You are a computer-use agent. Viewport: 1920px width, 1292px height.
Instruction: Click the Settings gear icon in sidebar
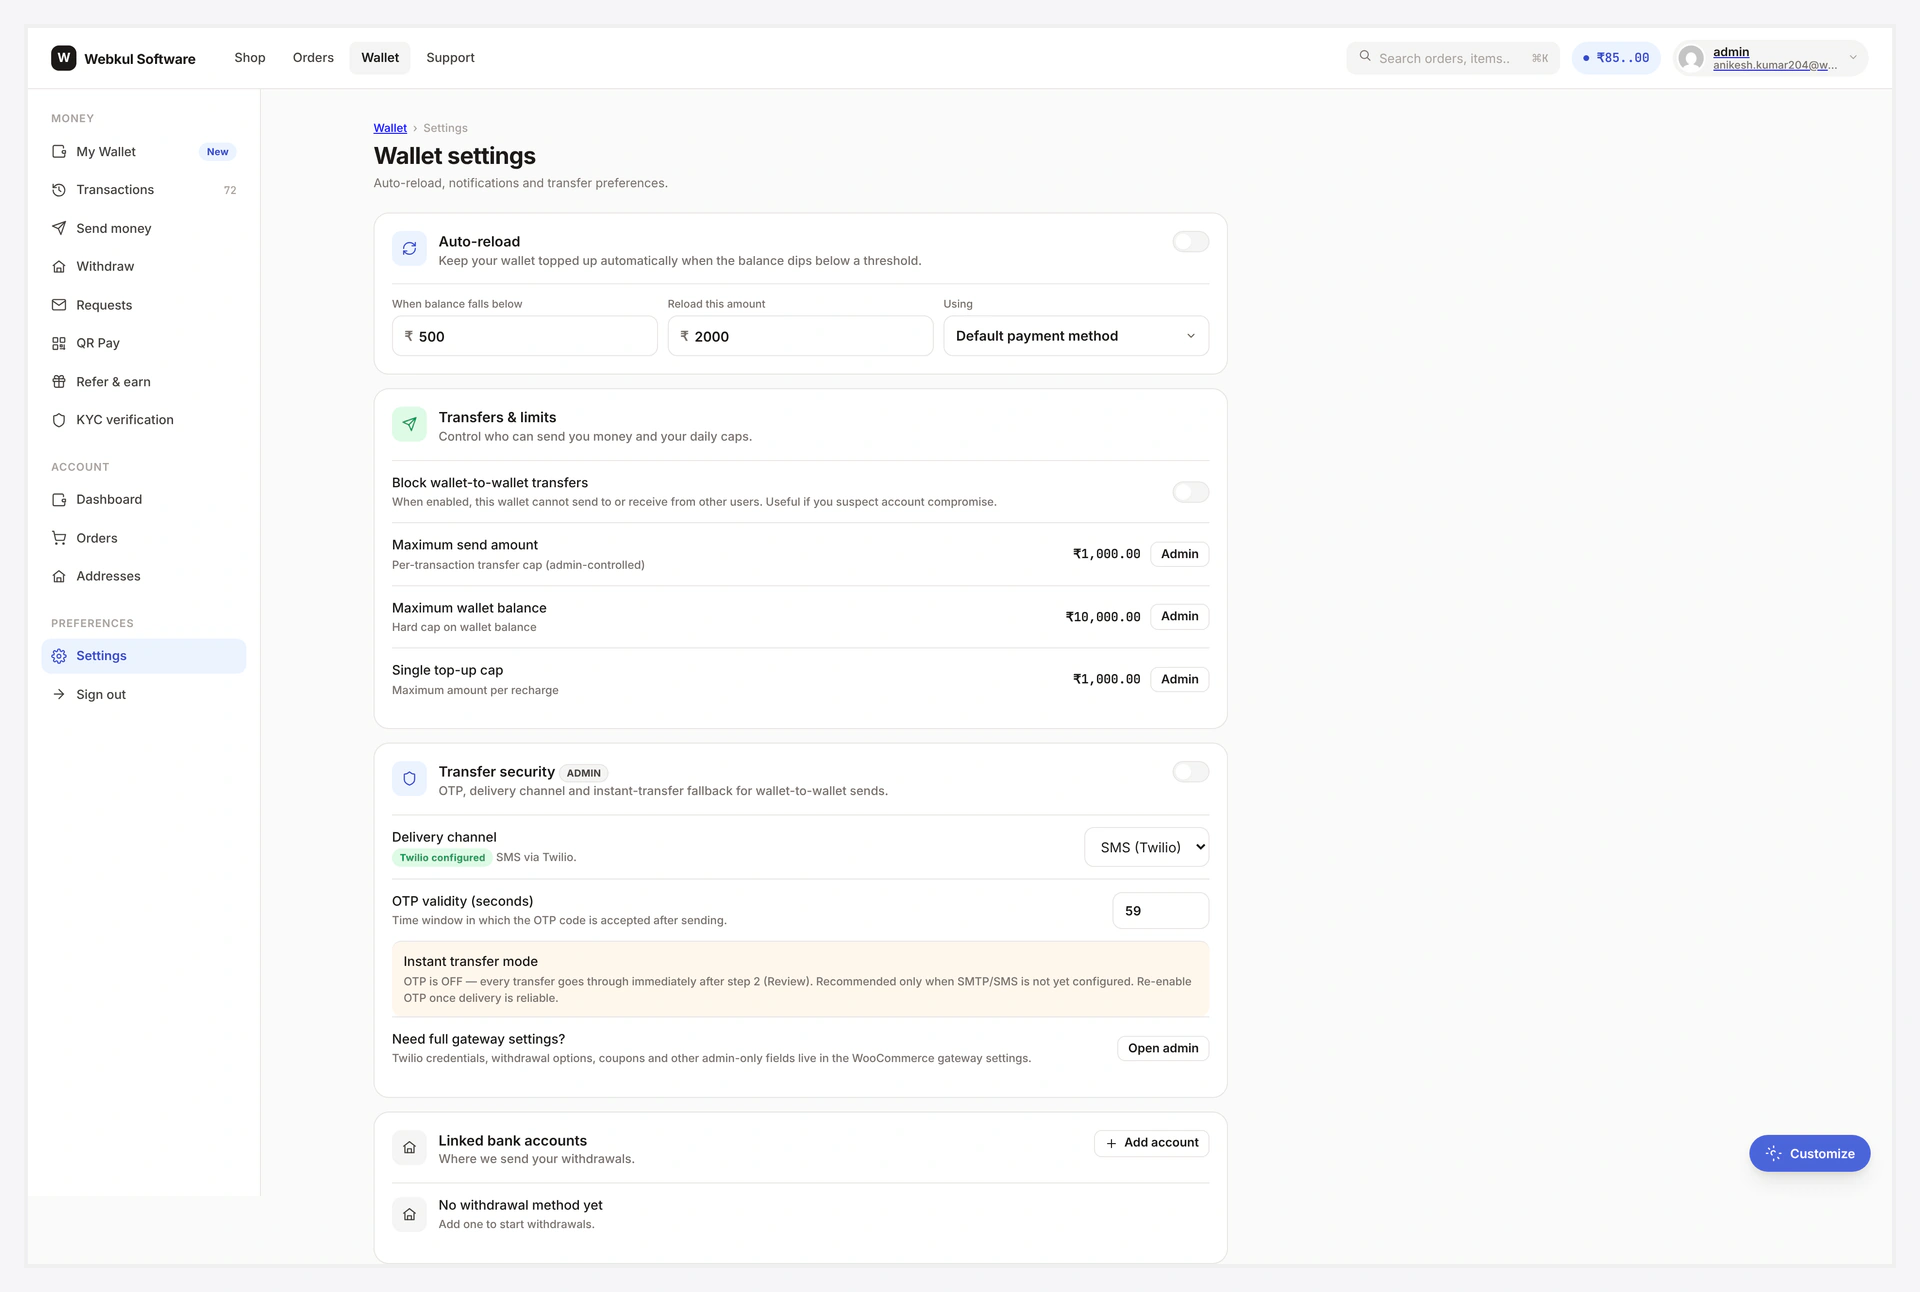pos(59,656)
